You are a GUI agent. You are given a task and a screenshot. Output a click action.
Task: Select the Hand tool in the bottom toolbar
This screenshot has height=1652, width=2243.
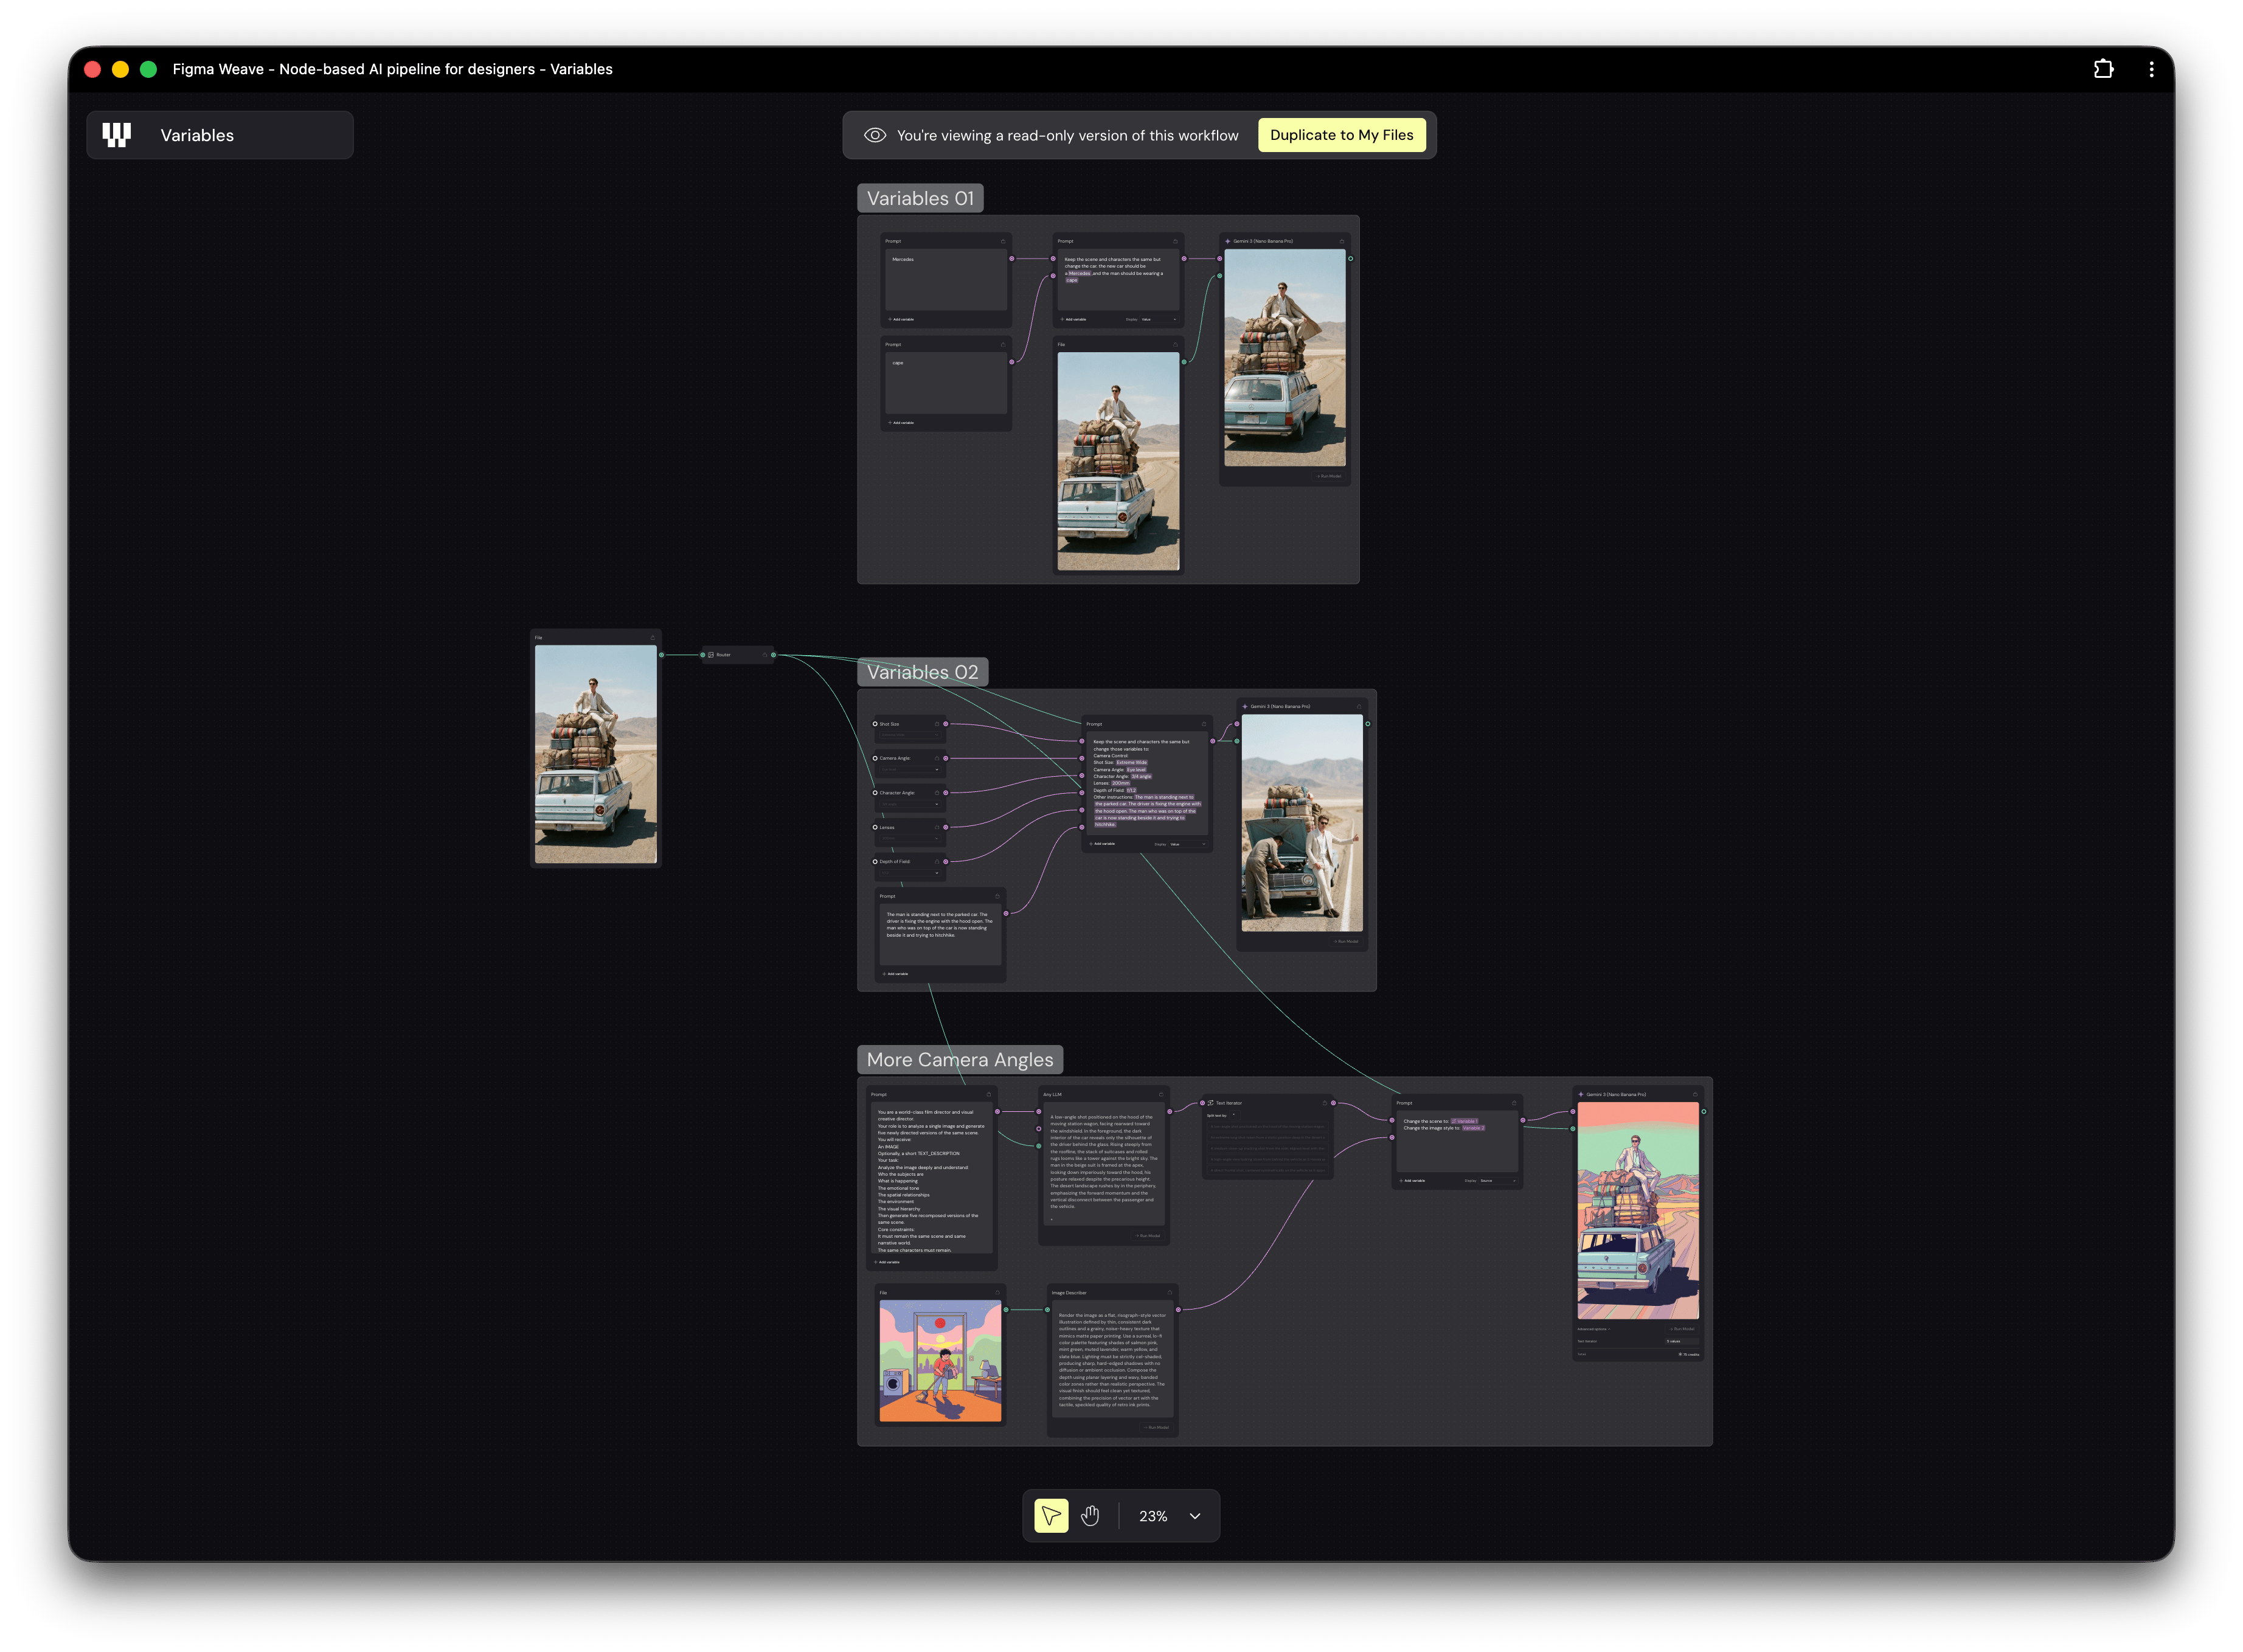[1091, 1516]
